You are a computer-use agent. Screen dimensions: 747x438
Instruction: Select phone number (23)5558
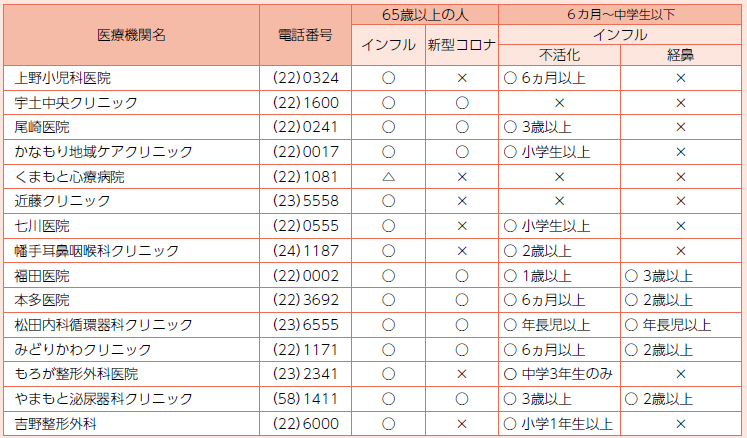point(305,201)
